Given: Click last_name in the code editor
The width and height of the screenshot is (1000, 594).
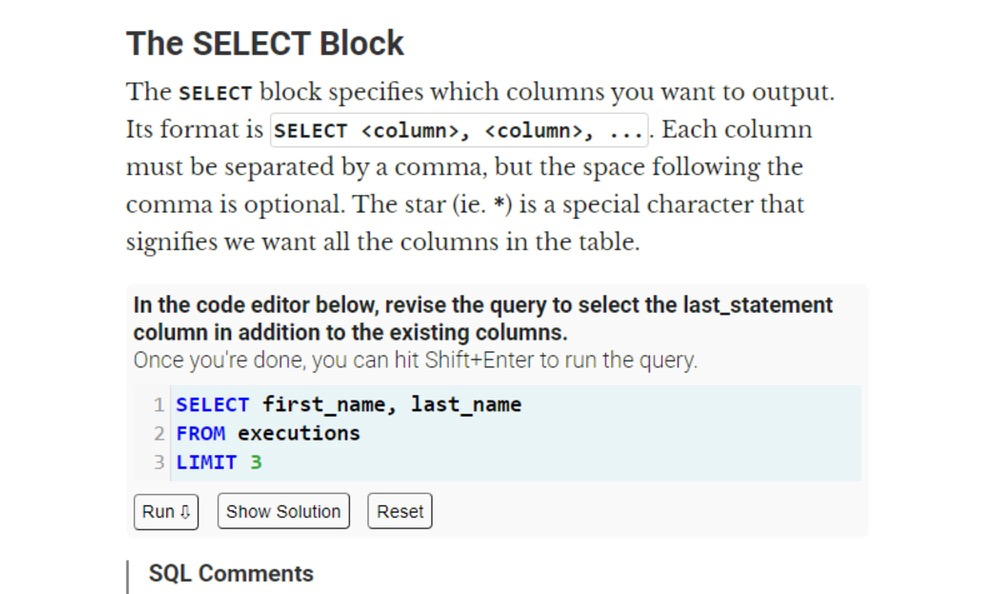Looking at the screenshot, I should (466, 405).
